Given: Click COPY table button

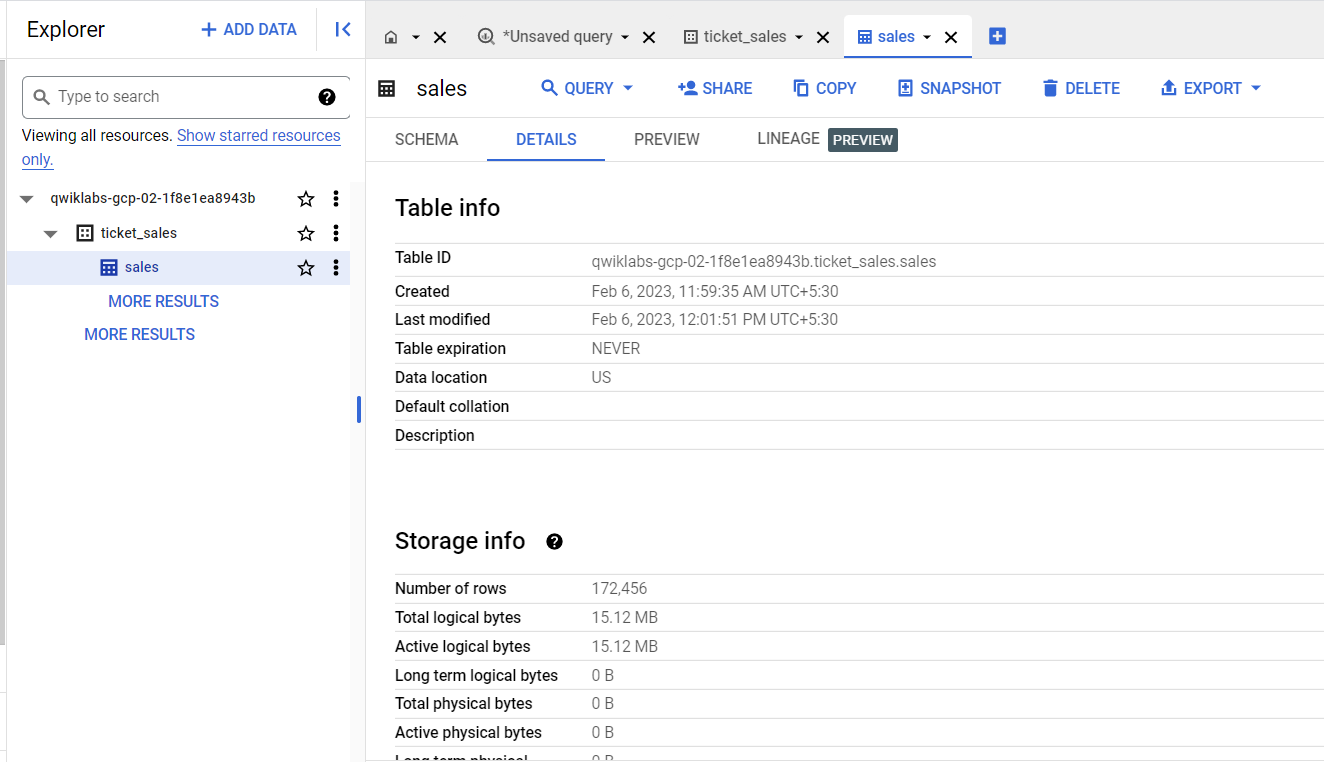Looking at the screenshot, I should point(825,88).
